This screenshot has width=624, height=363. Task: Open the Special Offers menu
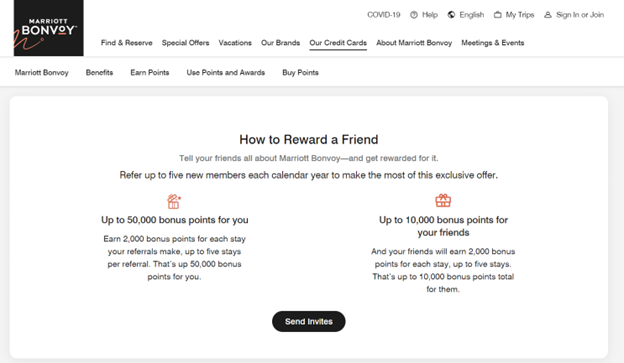tap(185, 43)
